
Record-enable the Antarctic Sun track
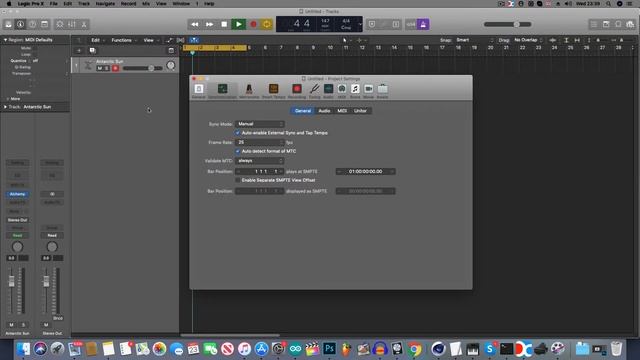pos(116,68)
